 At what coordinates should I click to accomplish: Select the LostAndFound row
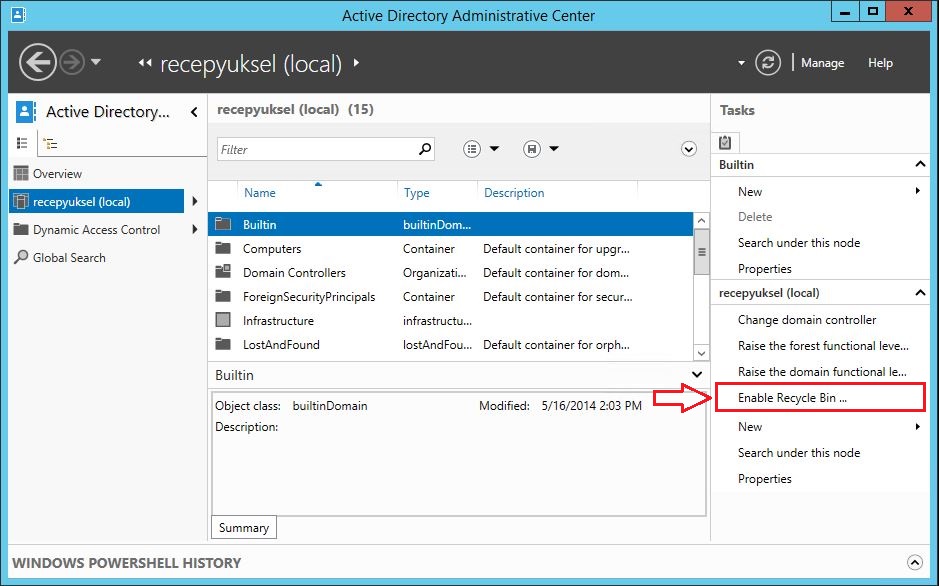(x=450, y=344)
